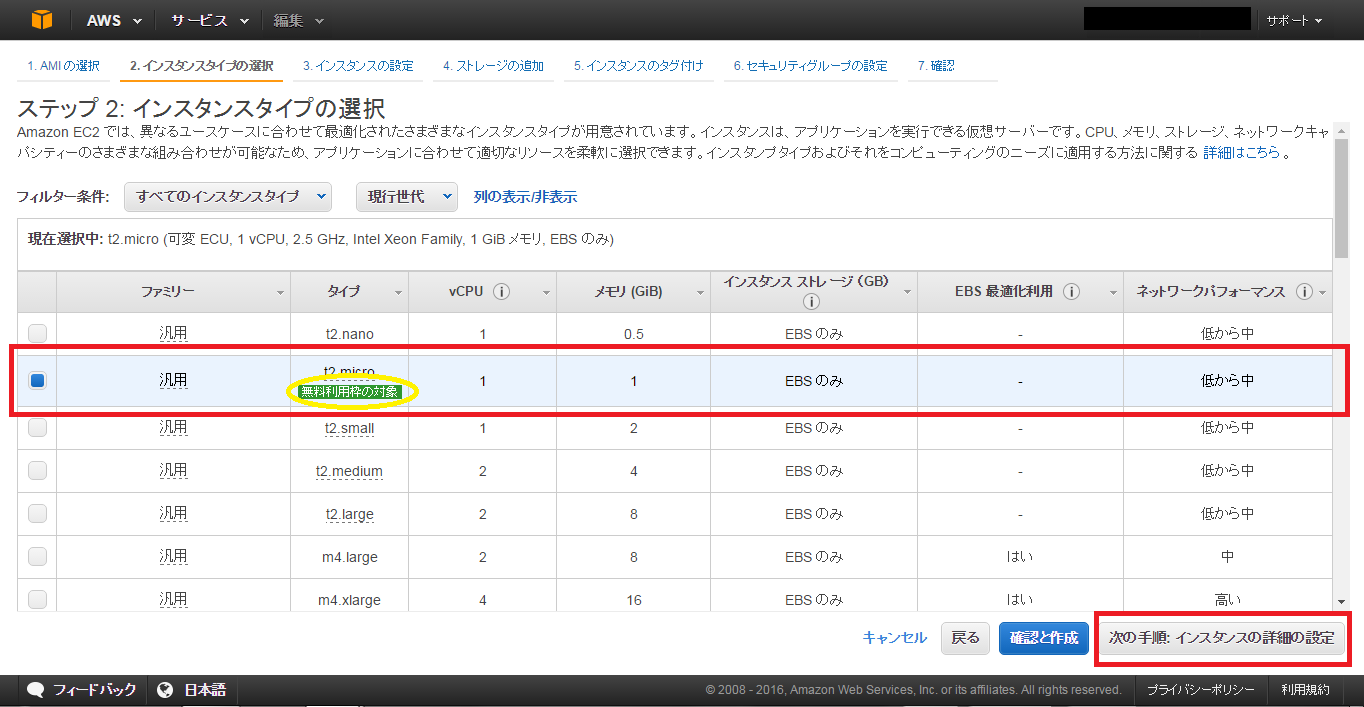Open vCPU column sort arrow
This screenshot has width=1364, height=707.
point(546,292)
